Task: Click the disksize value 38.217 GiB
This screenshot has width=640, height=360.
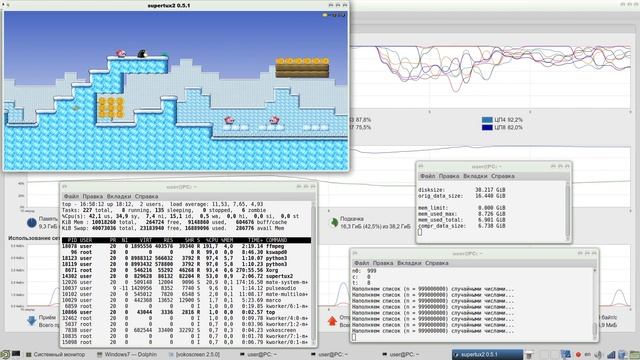Action: click(x=490, y=190)
